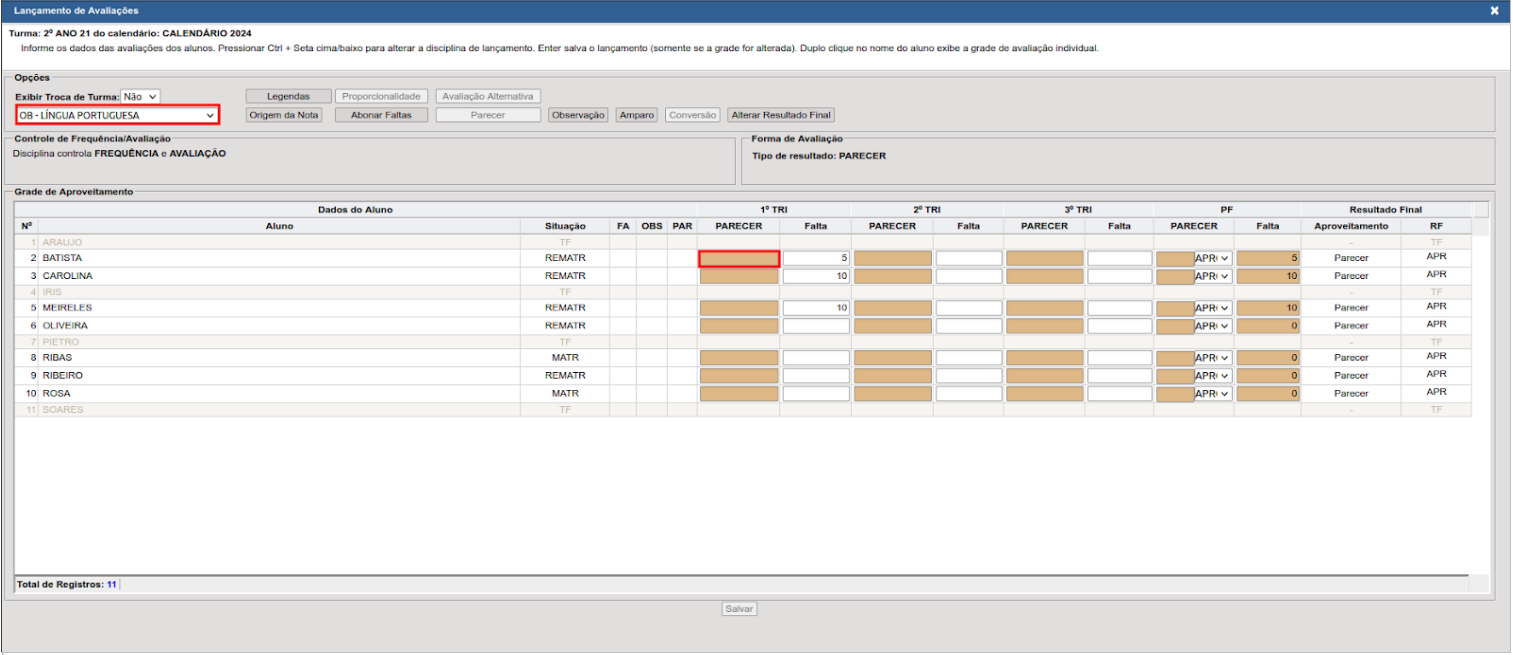
Task: Click the Aluno column header
Action: tap(279, 226)
